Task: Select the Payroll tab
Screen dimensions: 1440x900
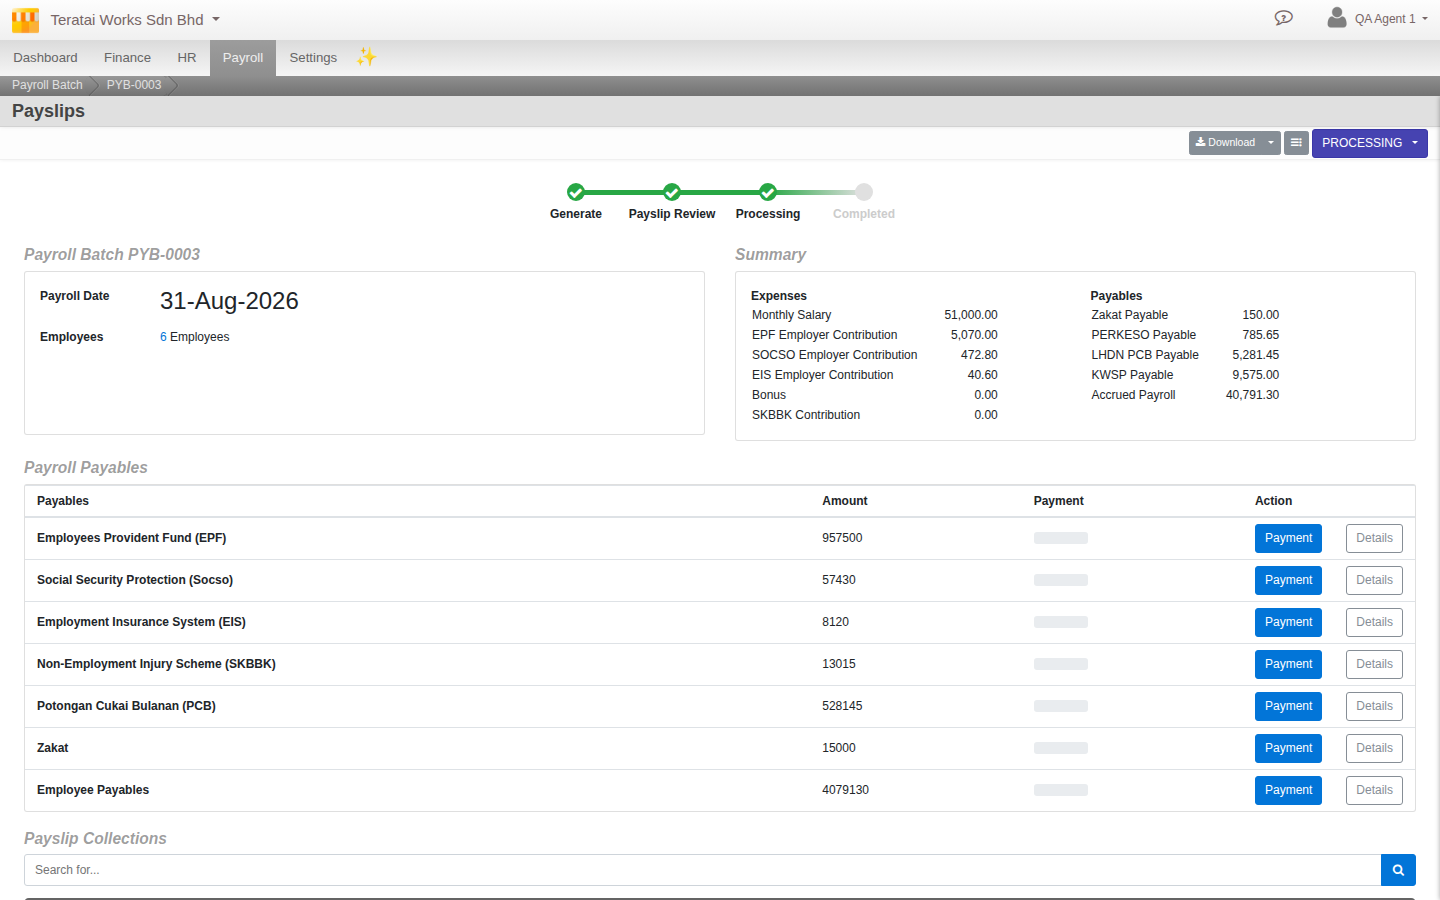Action: click(243, 58)
